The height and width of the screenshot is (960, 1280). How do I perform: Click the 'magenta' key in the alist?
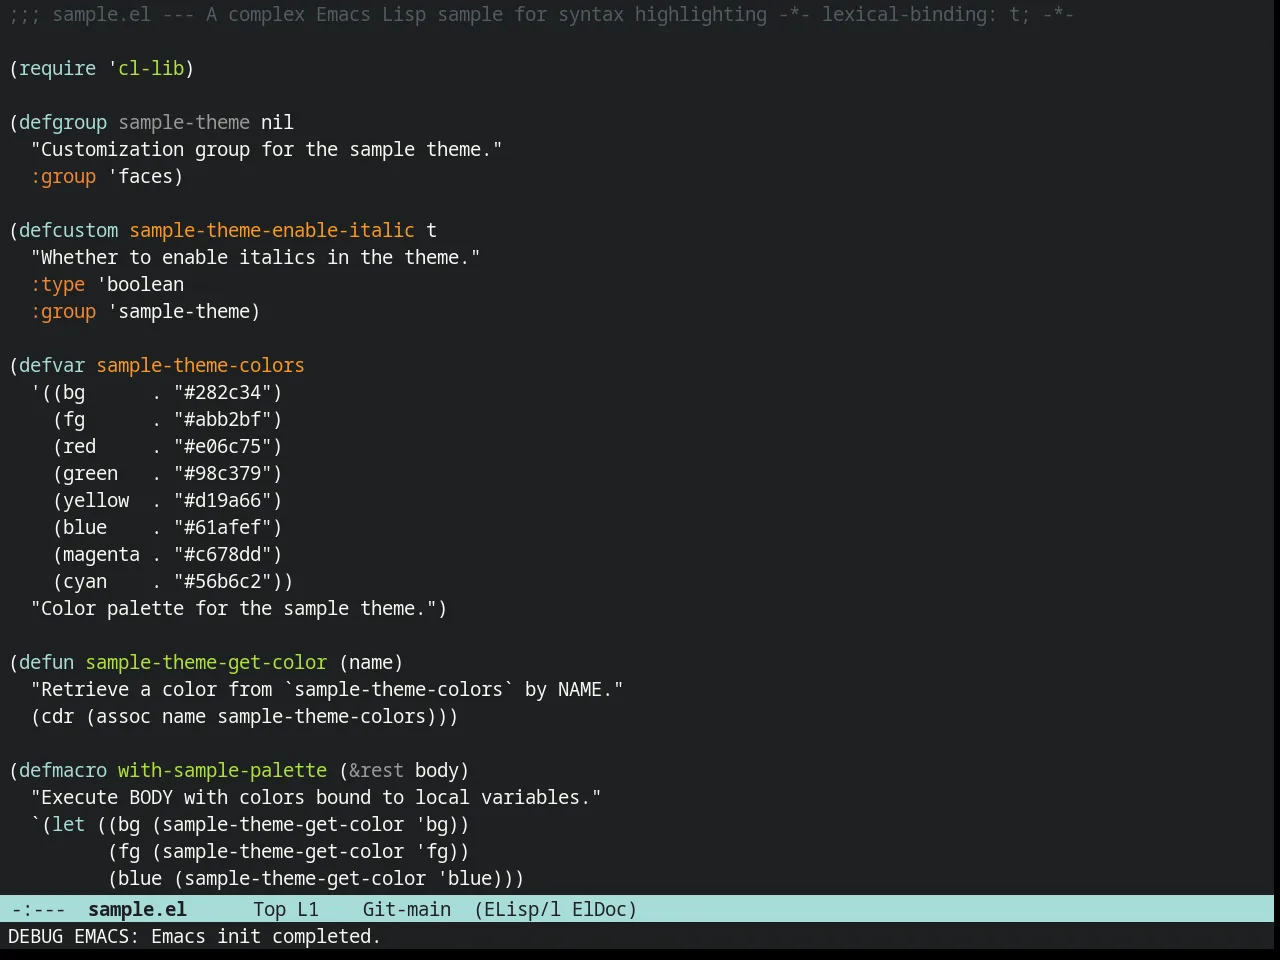(102, 554)
